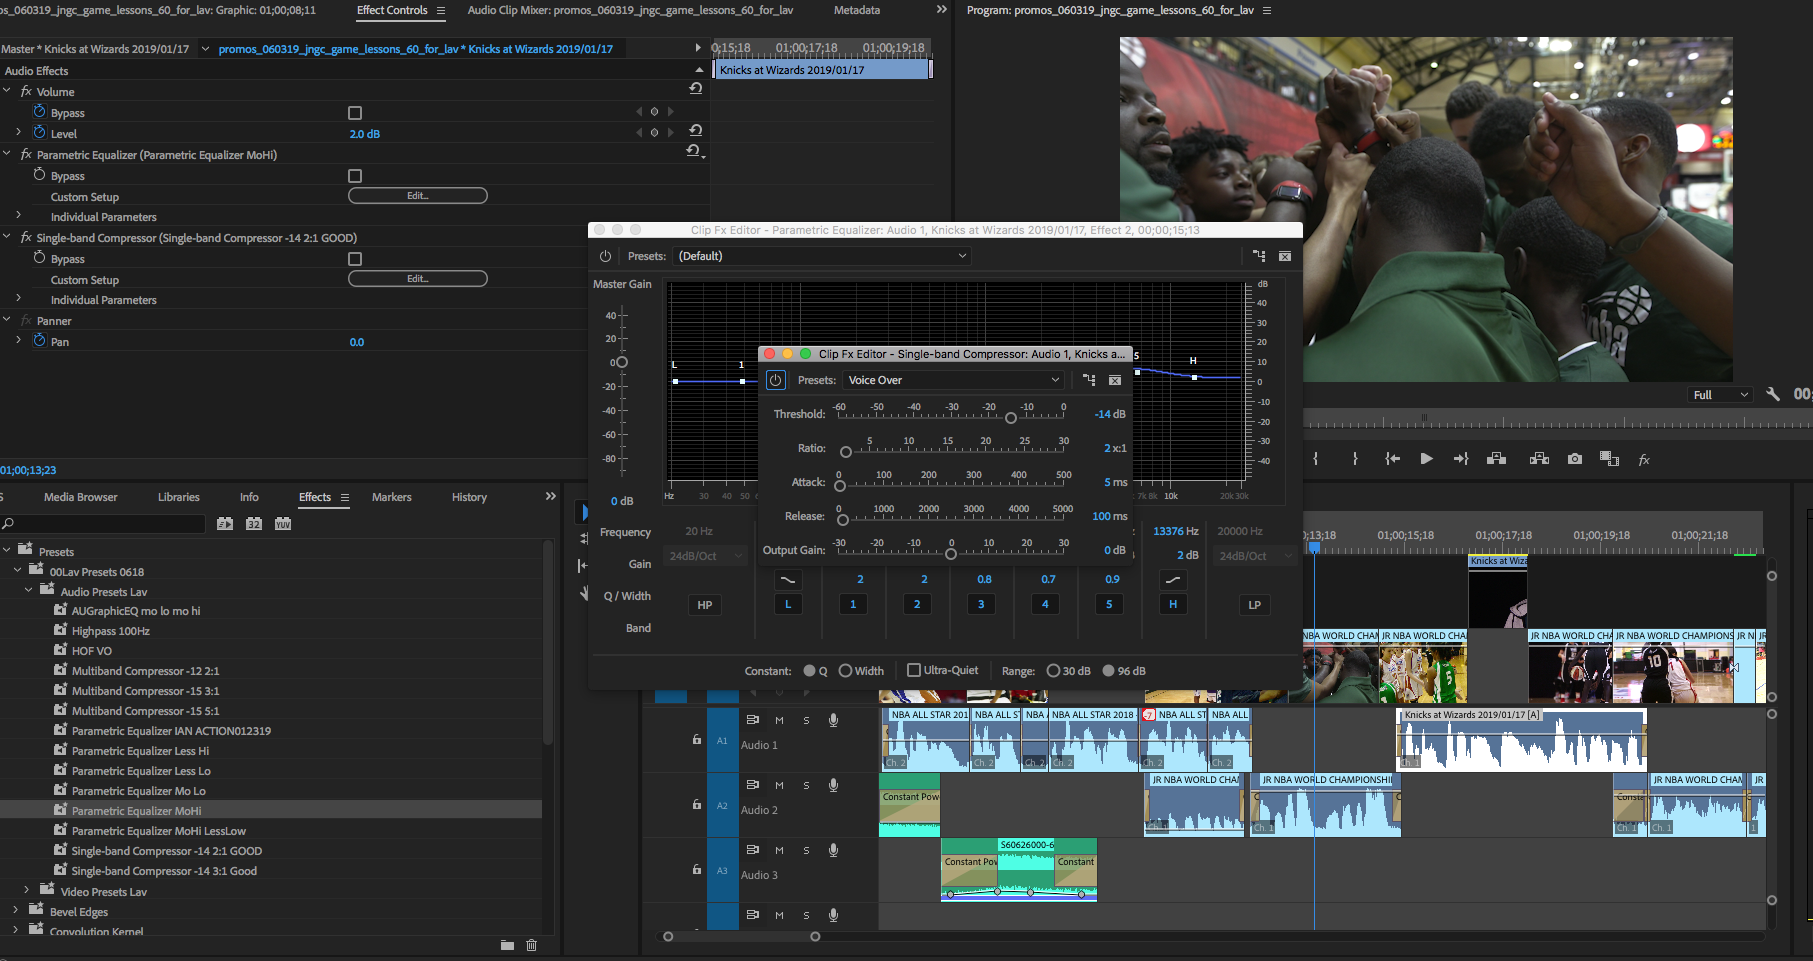The image size is (1813, 961).
Task: Adjust the Master Gain slider knob
Action: tap(622, 362)
